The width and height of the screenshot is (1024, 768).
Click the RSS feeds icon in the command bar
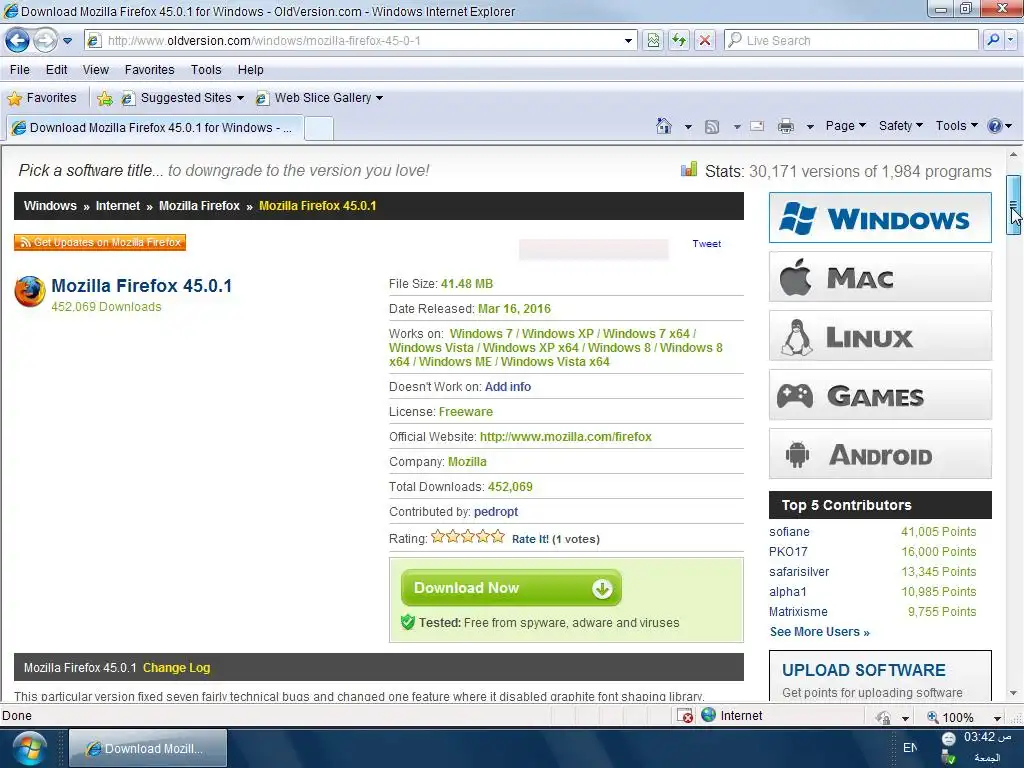click(x=712, y=126)
